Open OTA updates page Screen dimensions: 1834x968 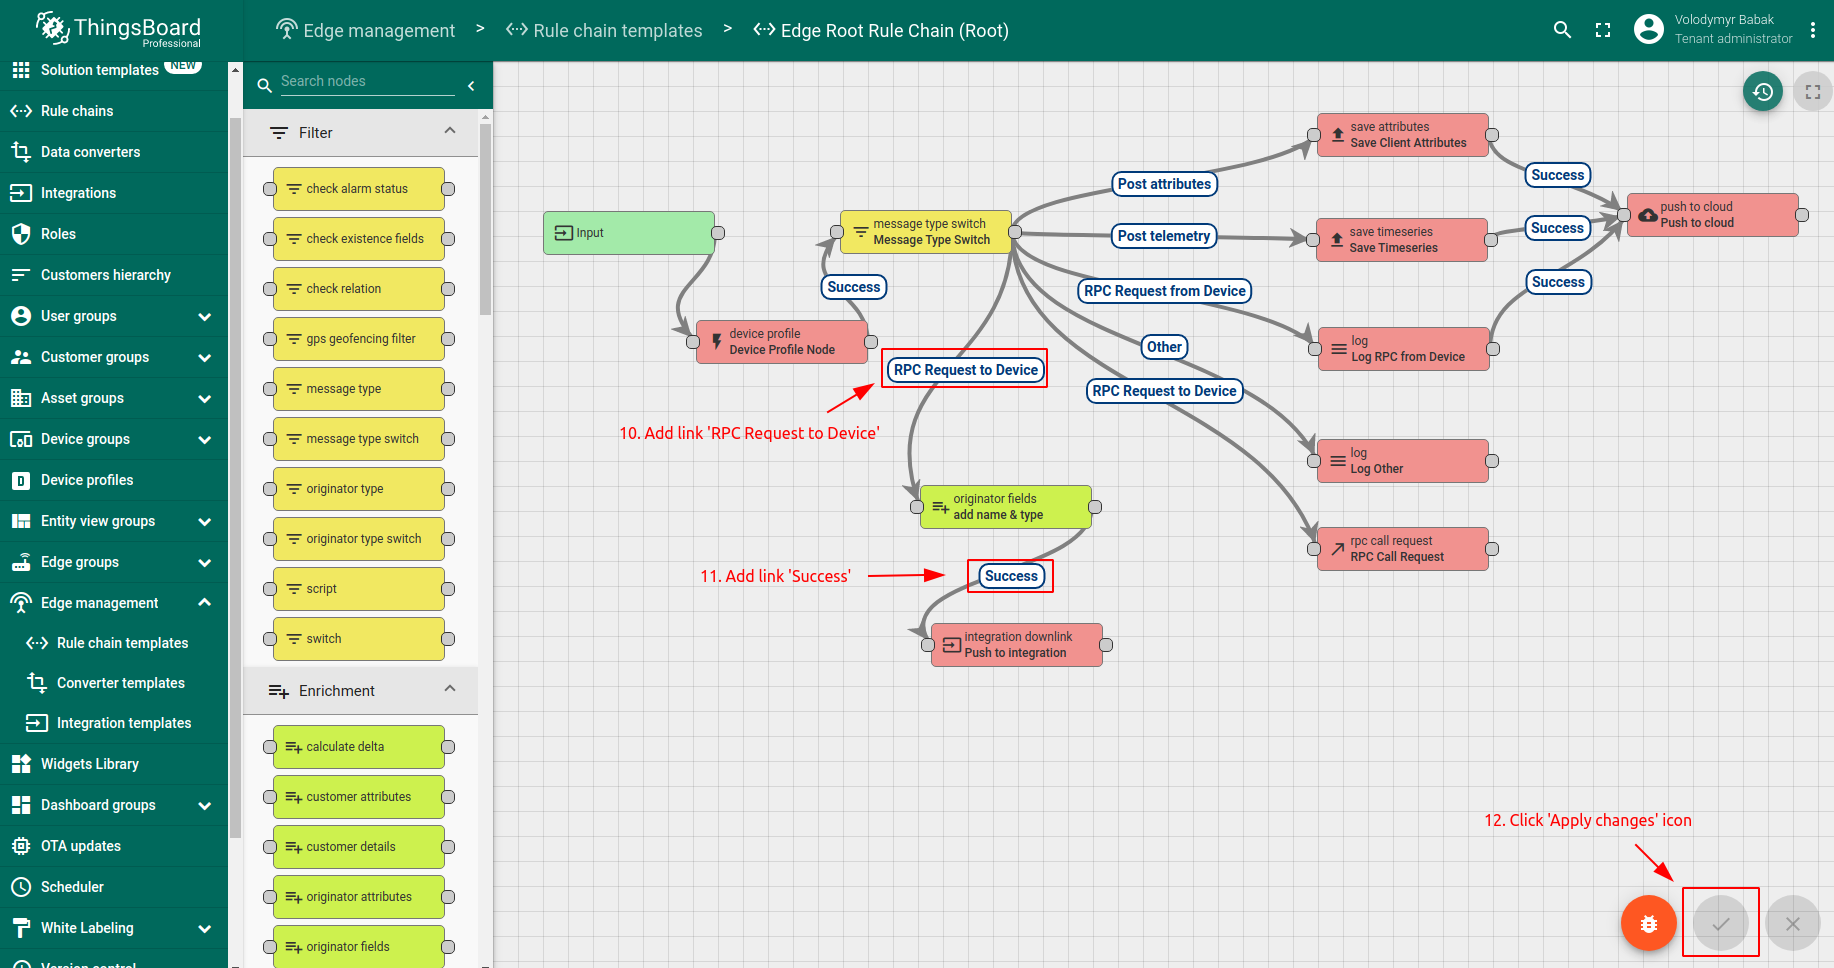click(x=114, y=846)
